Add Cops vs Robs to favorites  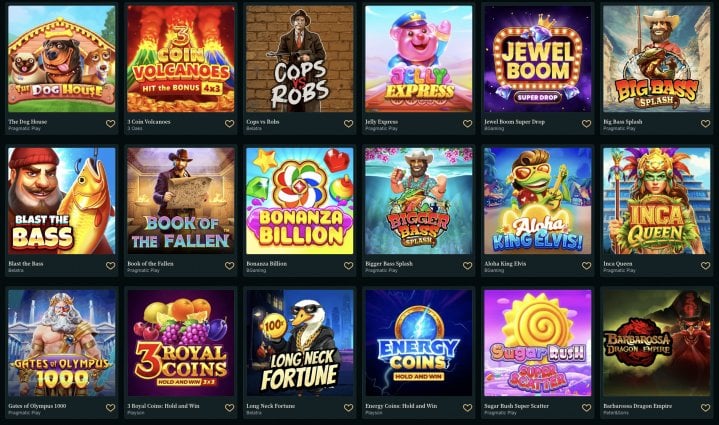pyautogui.click(x=348, y=124)
